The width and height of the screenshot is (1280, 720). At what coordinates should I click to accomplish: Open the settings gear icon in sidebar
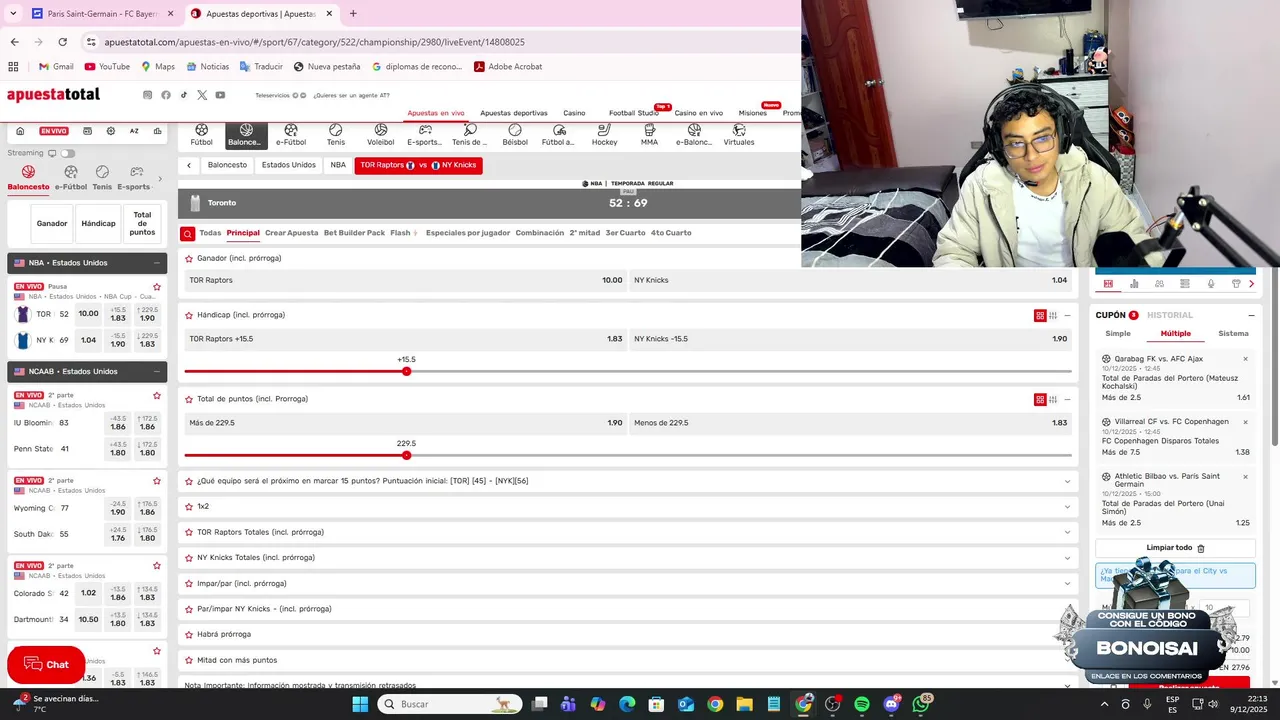point(111,131)
